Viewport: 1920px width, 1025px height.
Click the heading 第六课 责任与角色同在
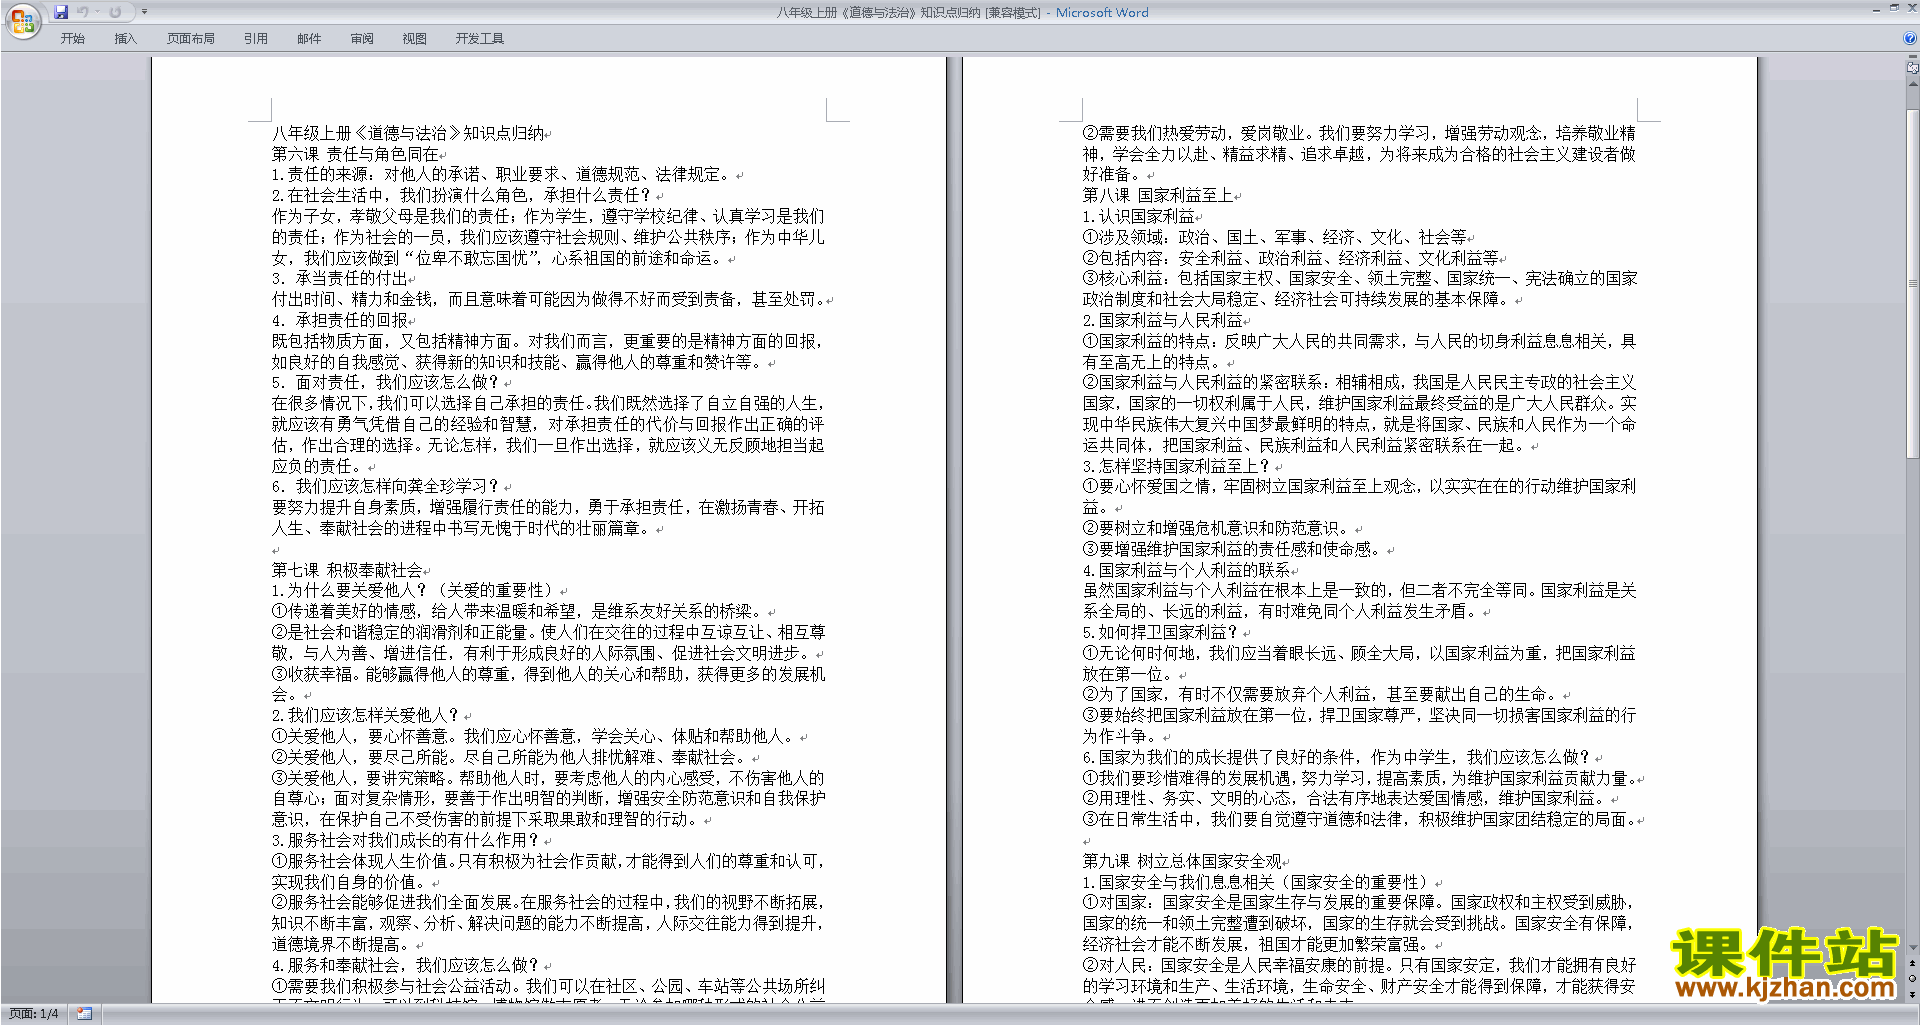pos(355,154)
